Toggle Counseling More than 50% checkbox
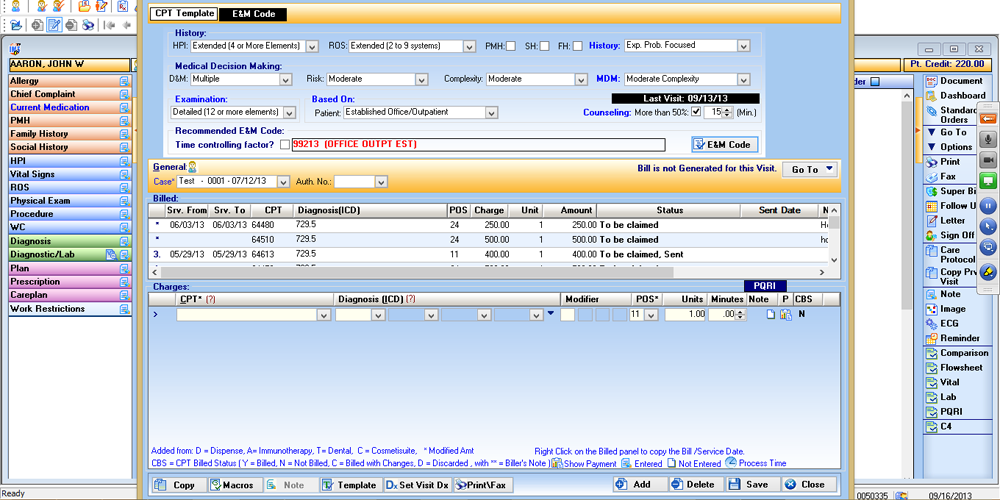 (x=696, y=112)
